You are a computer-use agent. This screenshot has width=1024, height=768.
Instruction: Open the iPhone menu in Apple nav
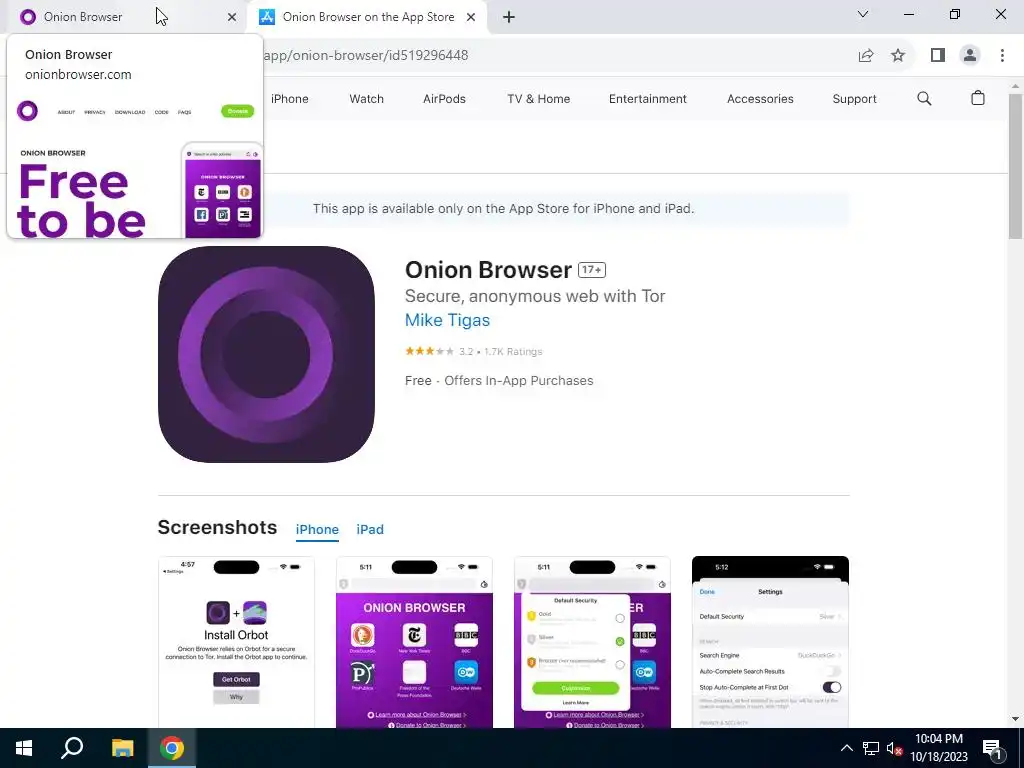[x=289, y=99]
